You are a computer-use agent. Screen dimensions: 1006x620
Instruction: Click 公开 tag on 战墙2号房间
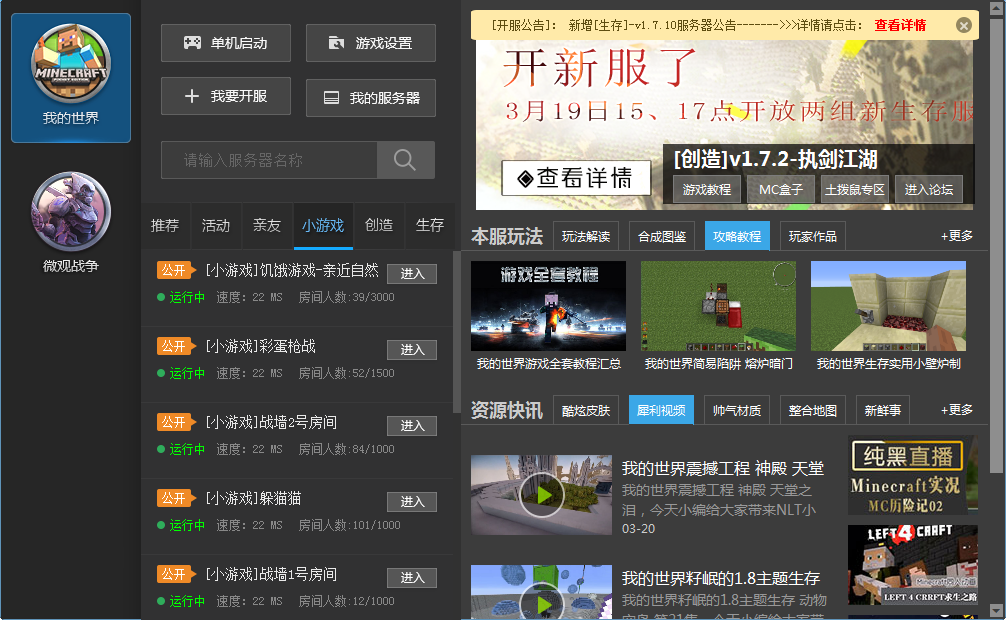point(175,422)
